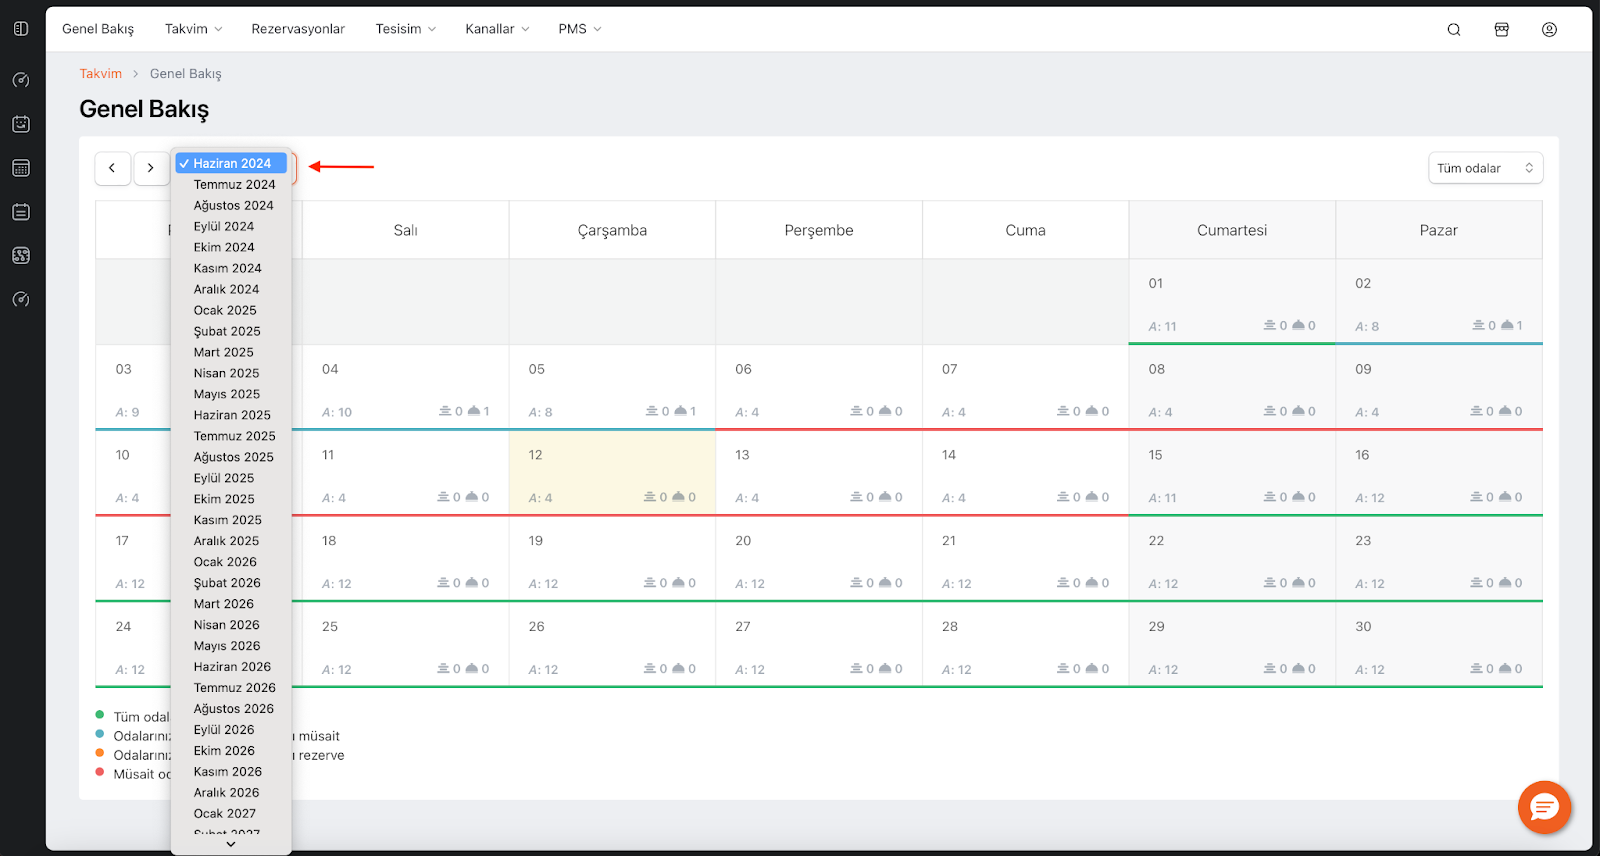Open the circuit board icon in sidebar
Screen dimensions: 1600x856
tap(21, 256)
